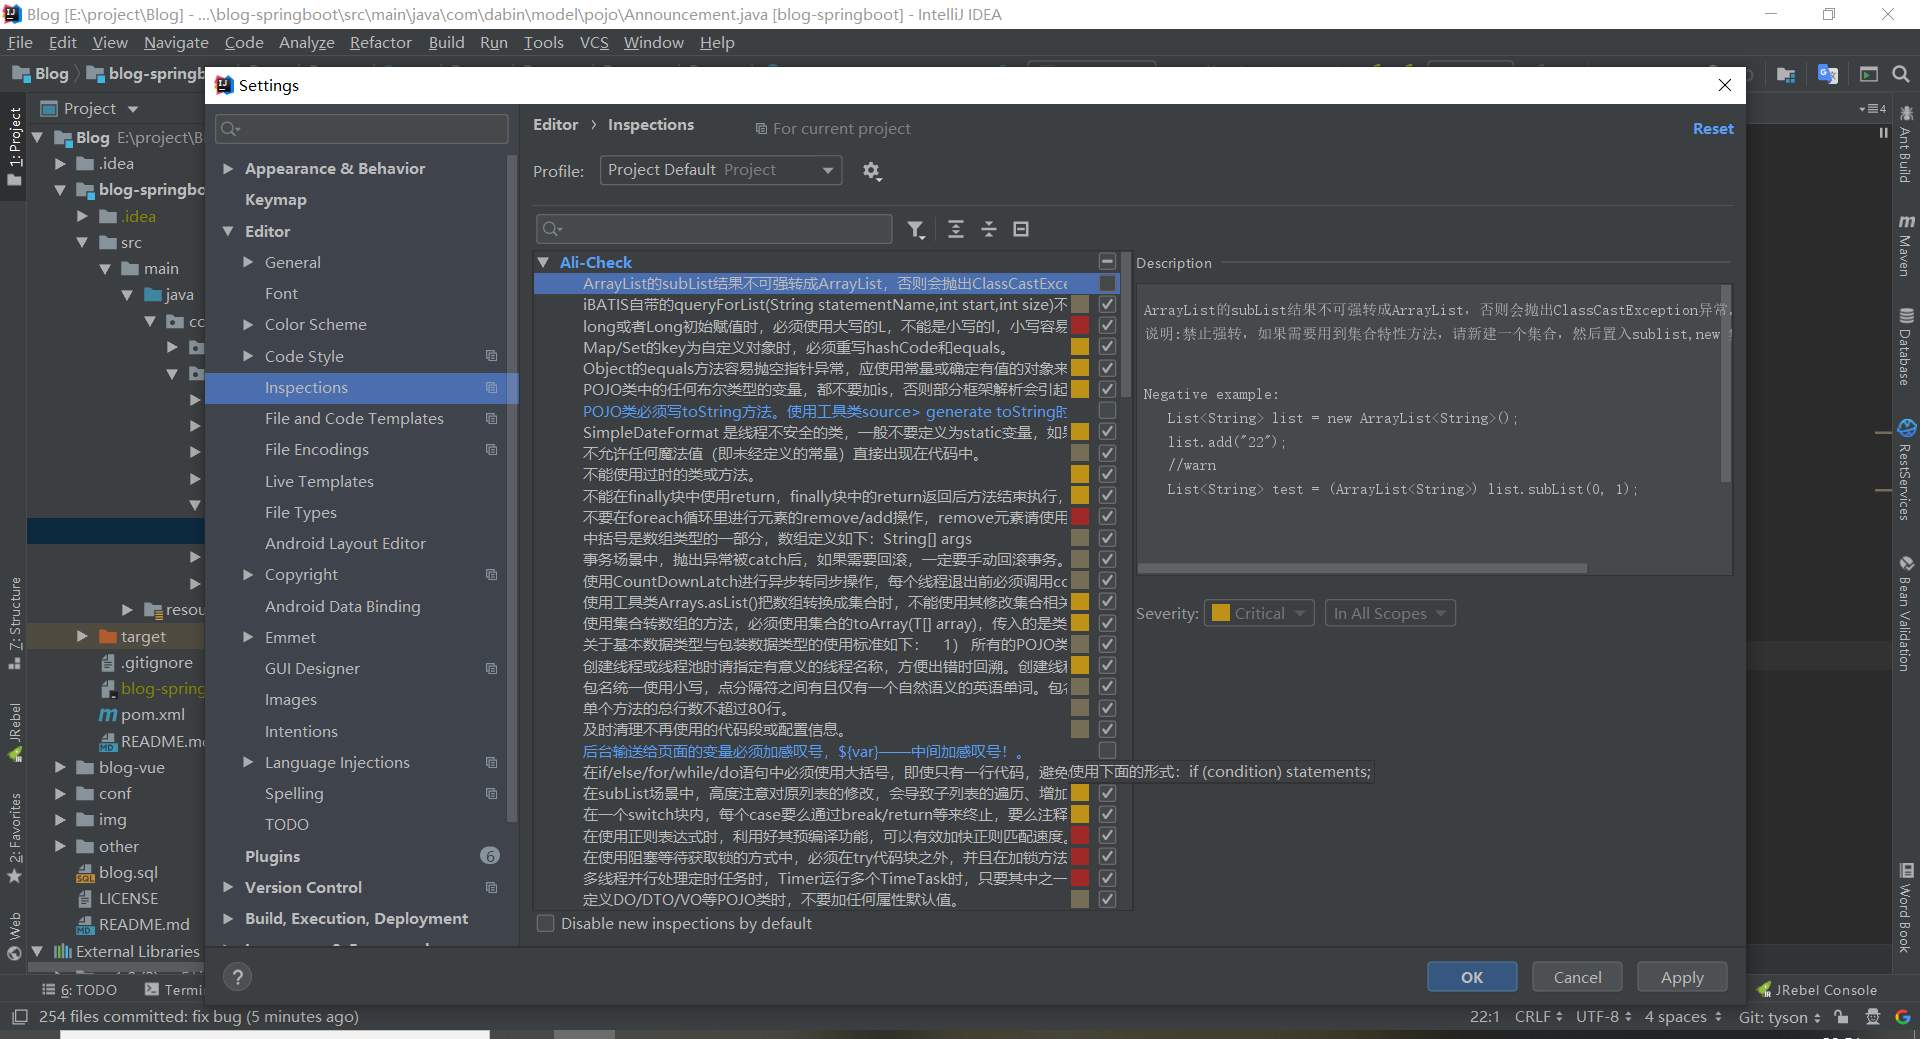Open the Structure tool window tab
The height and width of the screenshot is (1039, 1920).
[15, 622]
